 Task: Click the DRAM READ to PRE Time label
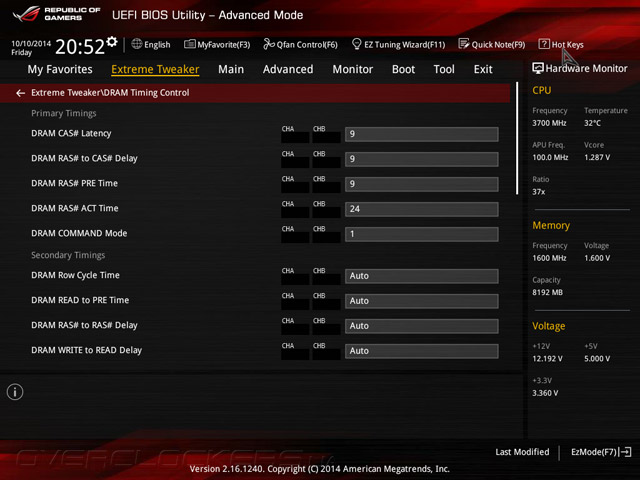(80, 300)
